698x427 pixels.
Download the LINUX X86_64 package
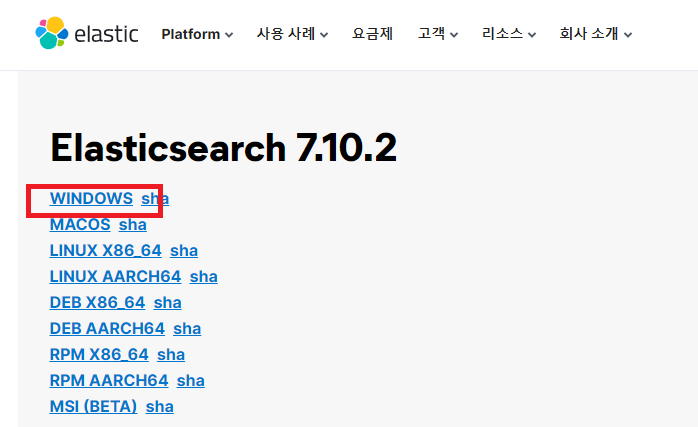point(106,251)
